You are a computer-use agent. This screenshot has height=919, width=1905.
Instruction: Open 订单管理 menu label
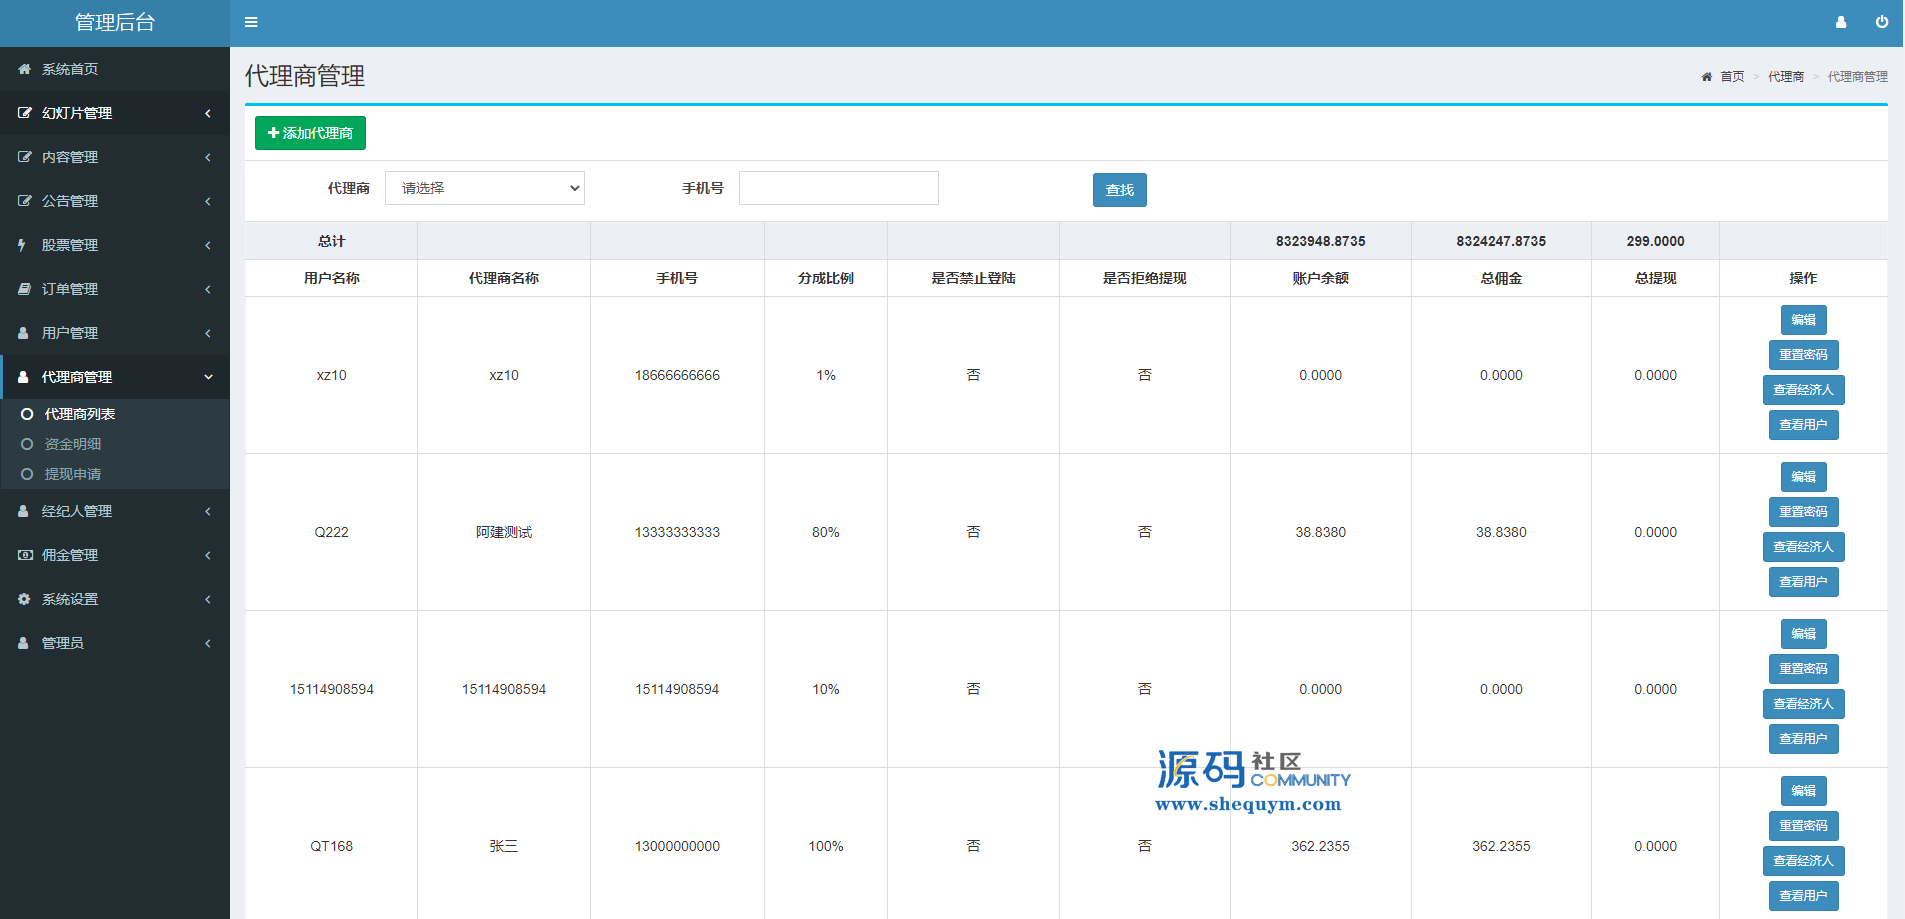(x=70, y=289)
